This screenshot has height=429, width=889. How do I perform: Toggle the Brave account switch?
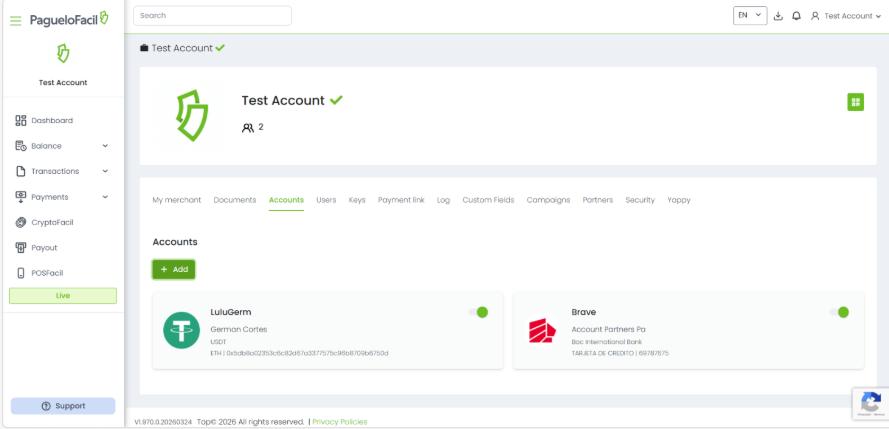pos(838,312)
